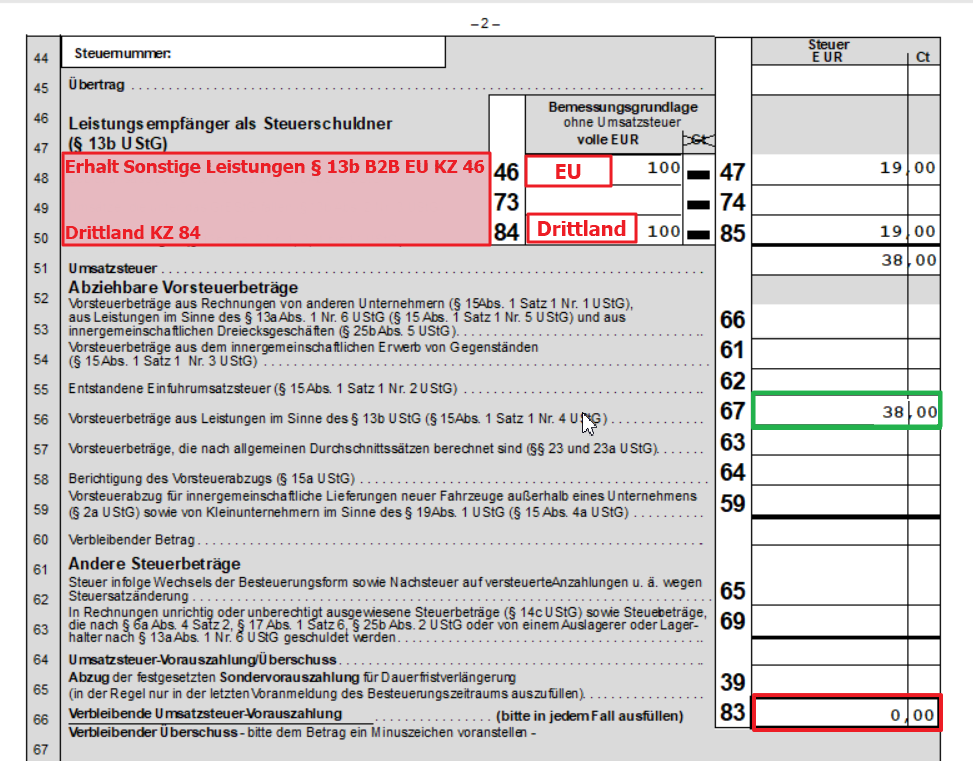Click the Kennzahl 69 tax field
The height and width of the screenshot is (761, 973).
click(x=845, y=621)
